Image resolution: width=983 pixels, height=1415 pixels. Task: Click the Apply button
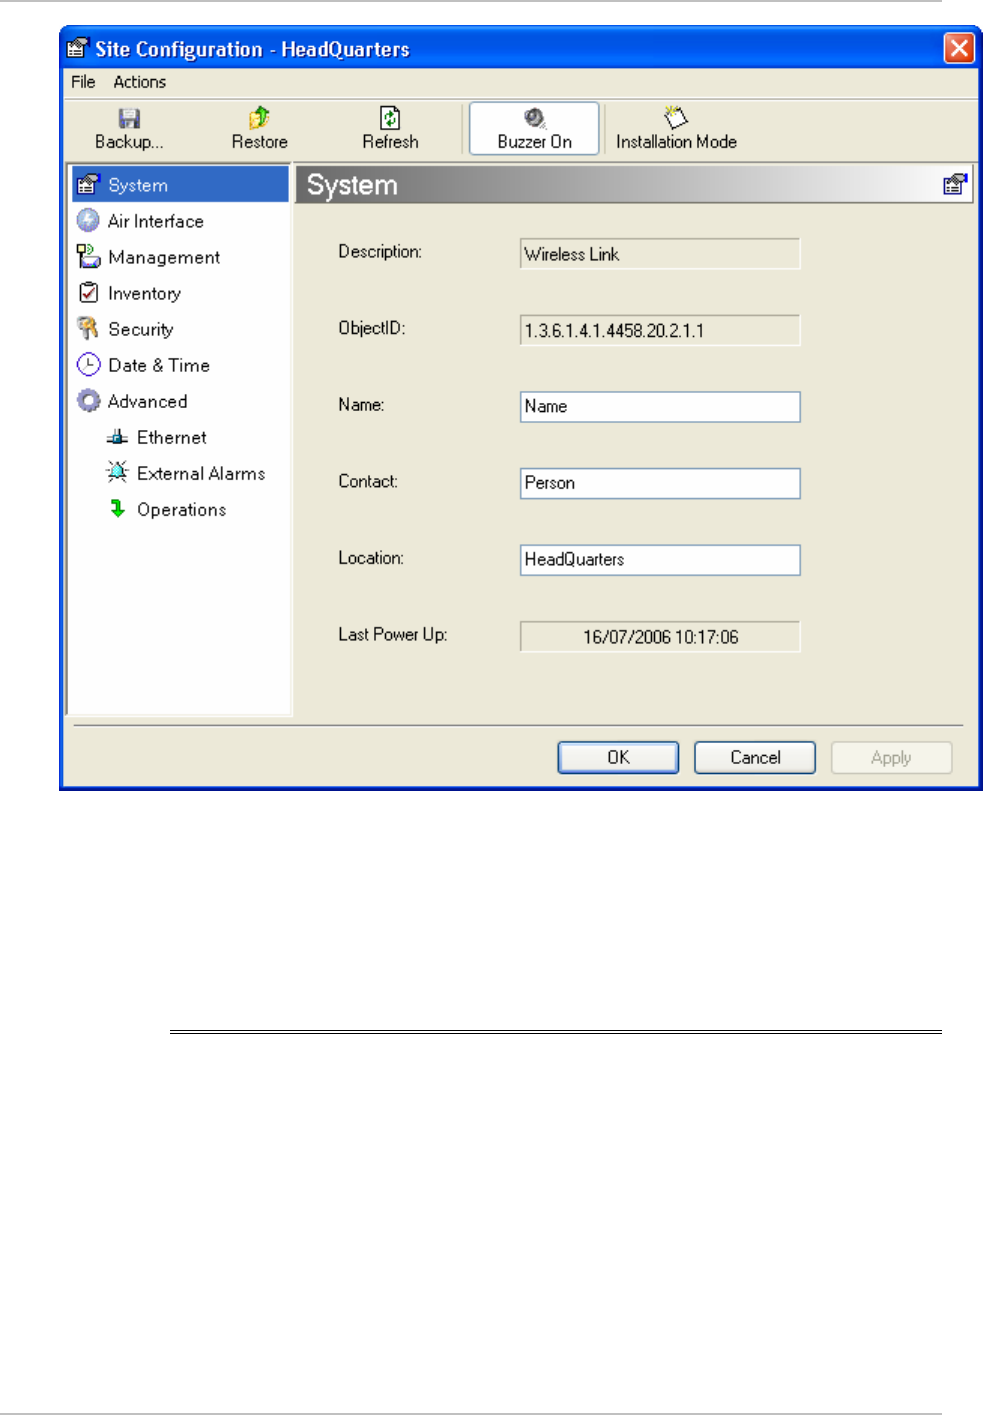[891, 757]
